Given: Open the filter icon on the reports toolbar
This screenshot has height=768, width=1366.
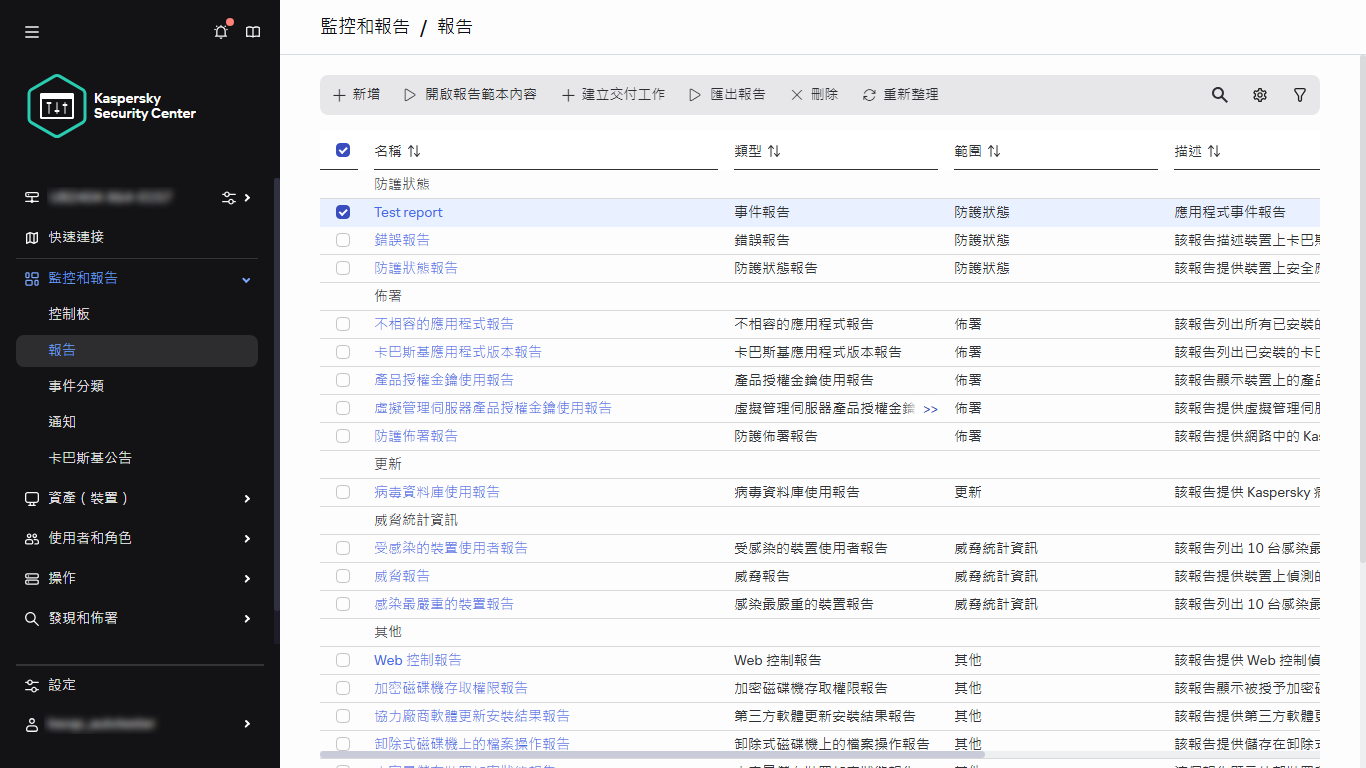Looking at the screenshot, I should tap(1299, 94).
